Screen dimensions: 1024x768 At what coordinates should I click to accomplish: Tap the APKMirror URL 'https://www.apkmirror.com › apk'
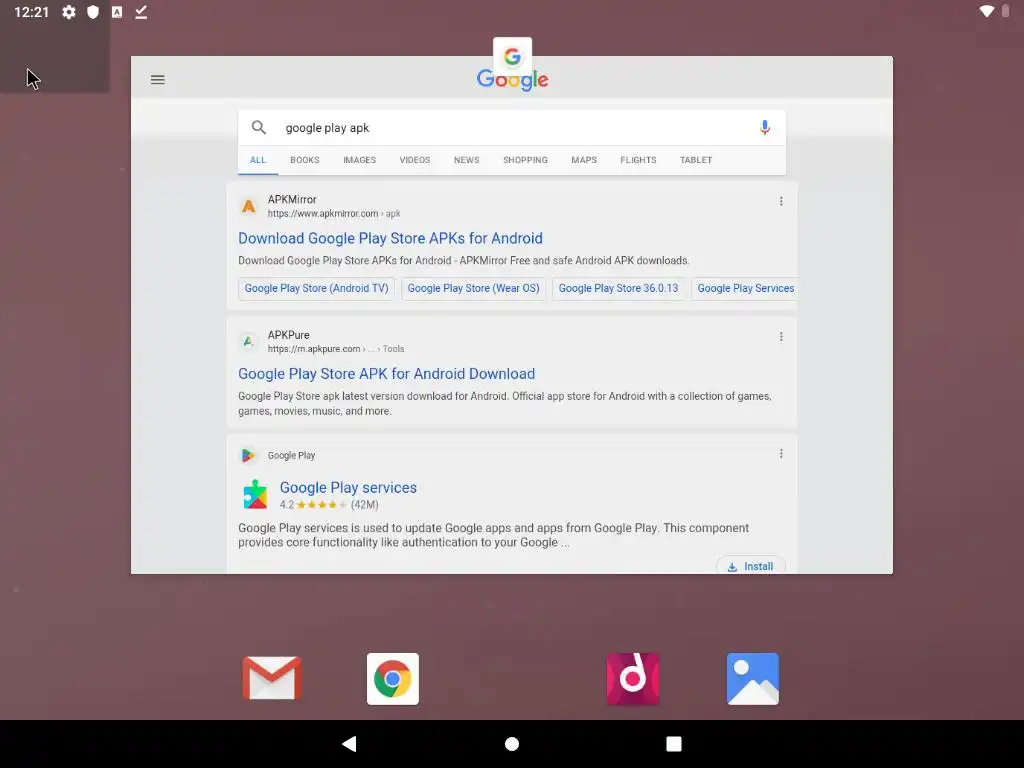tap(334, 214)
